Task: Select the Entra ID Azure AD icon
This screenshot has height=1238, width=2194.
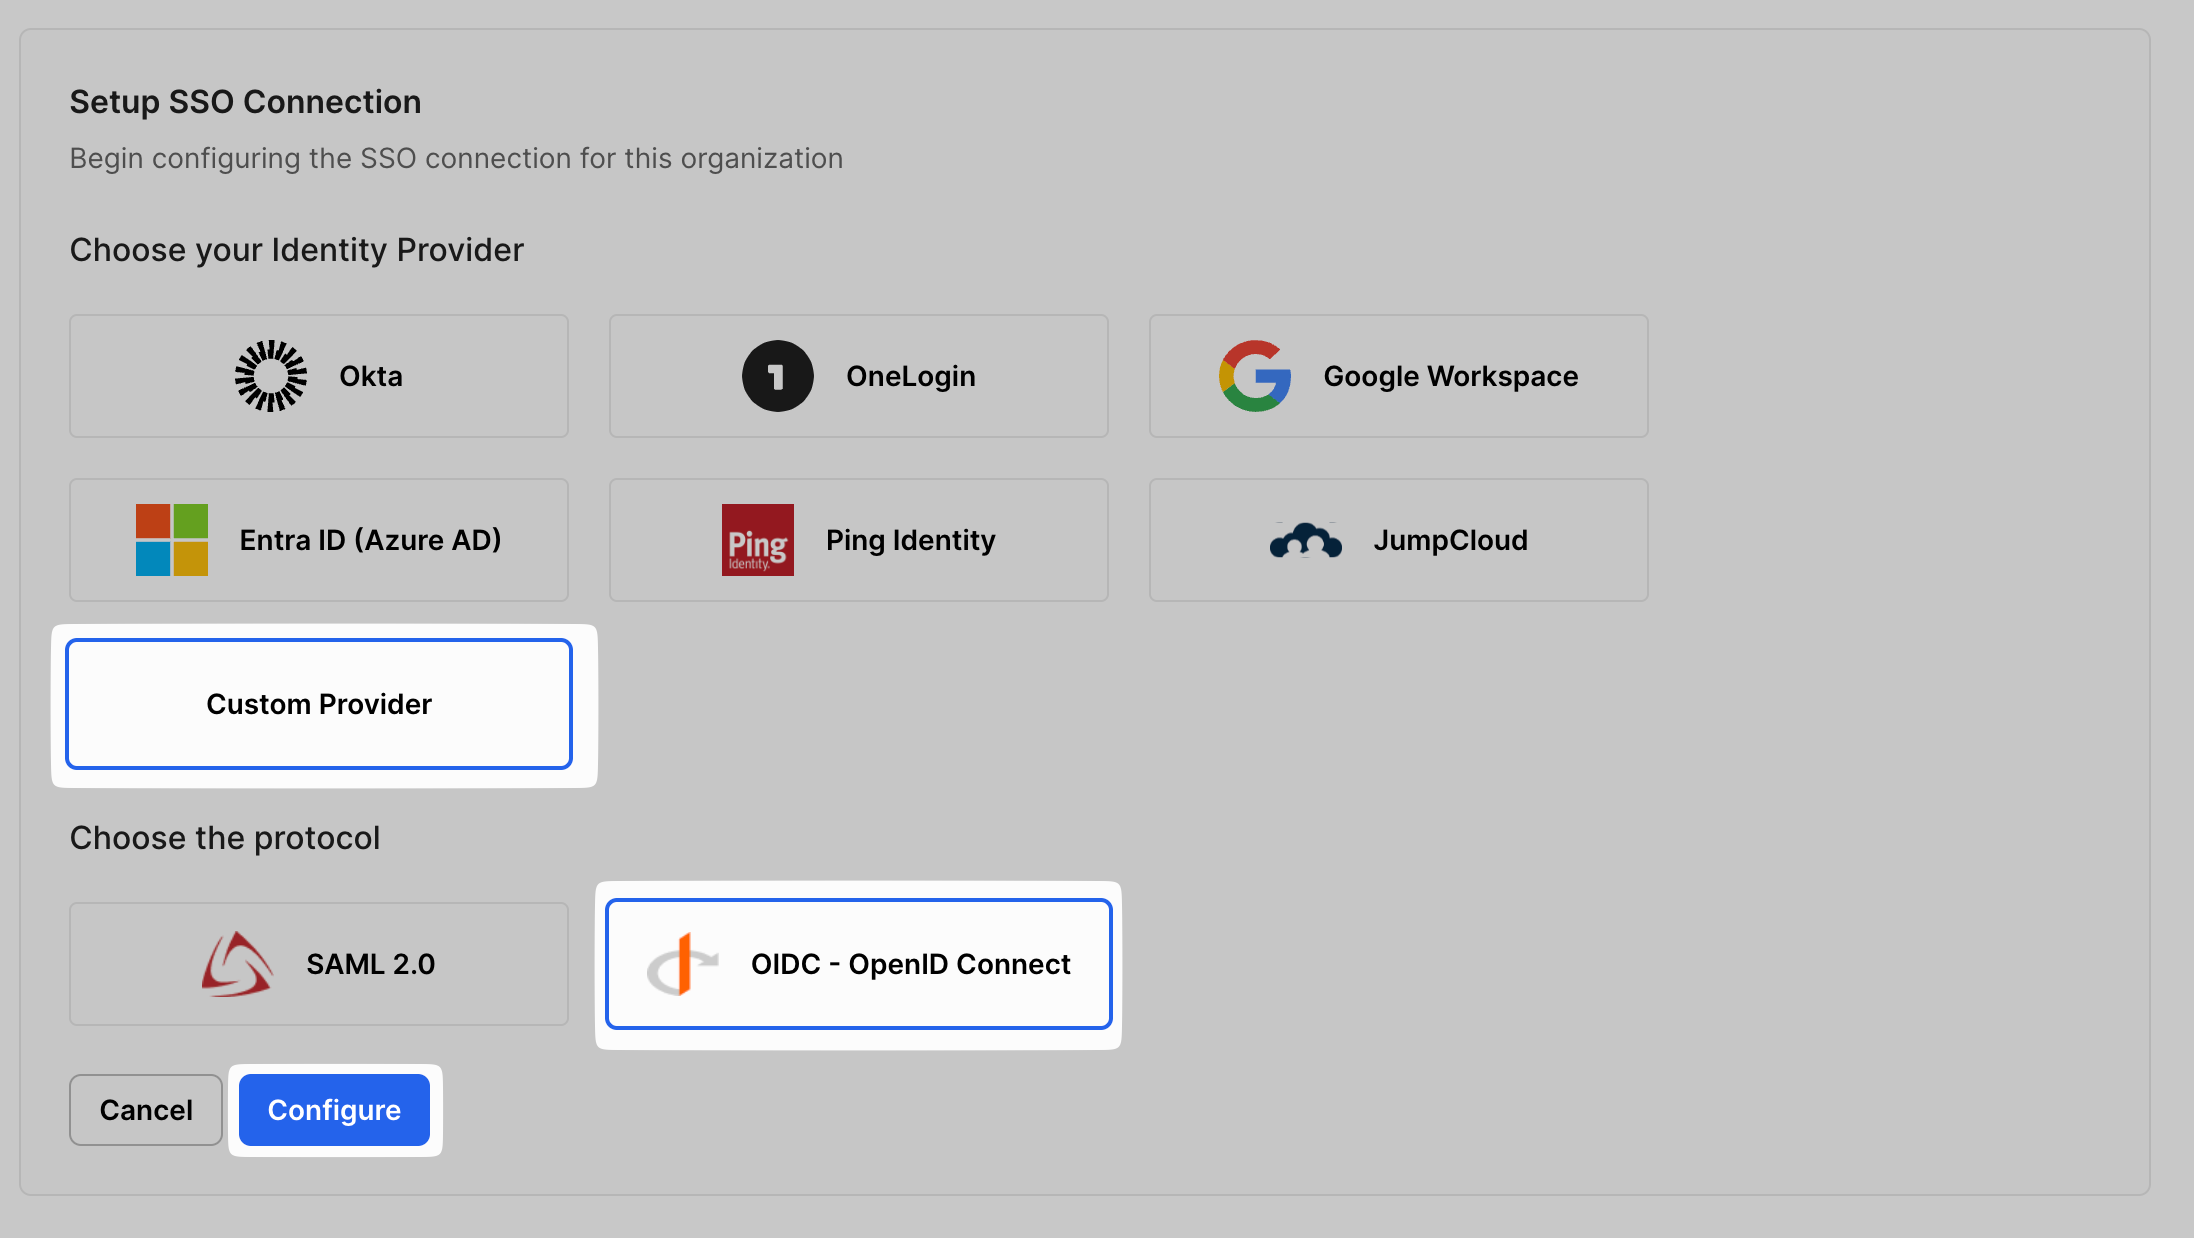Action: point(172,539)
